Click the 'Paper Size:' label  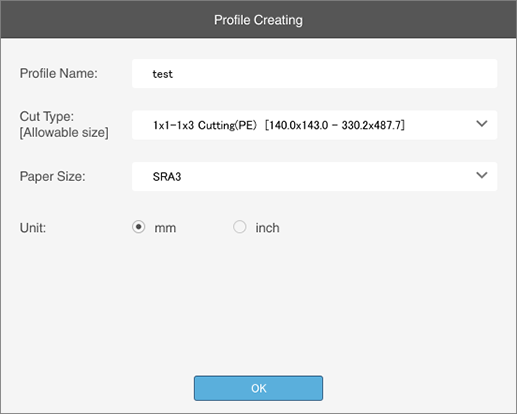(x=53, y=176)
